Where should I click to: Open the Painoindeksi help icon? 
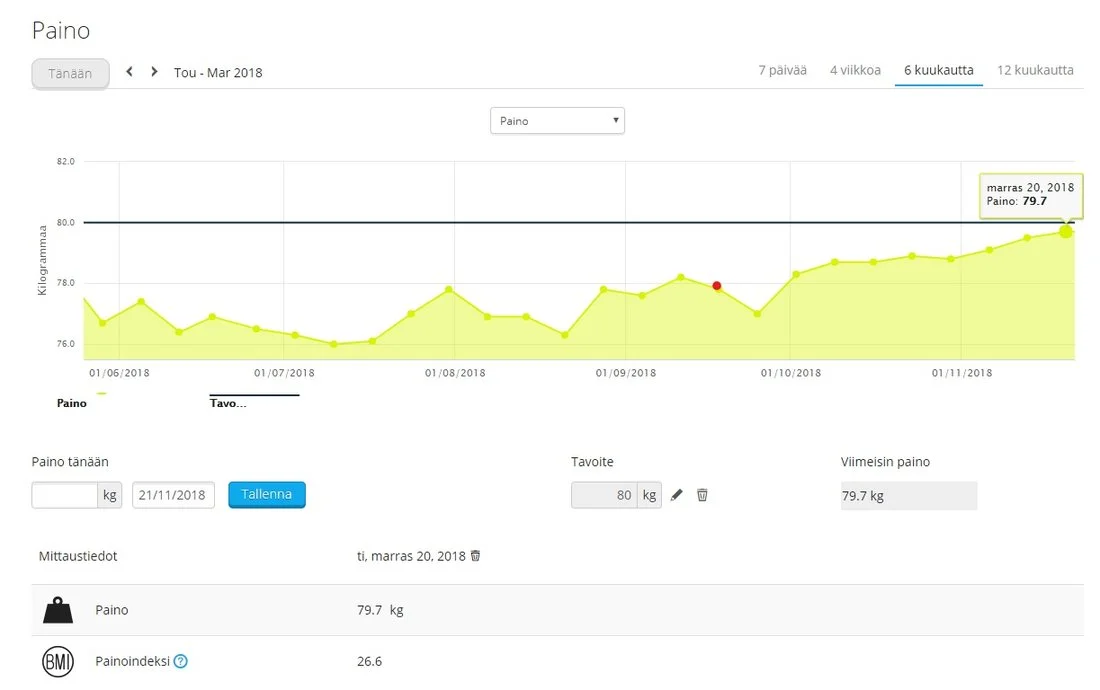181,661
